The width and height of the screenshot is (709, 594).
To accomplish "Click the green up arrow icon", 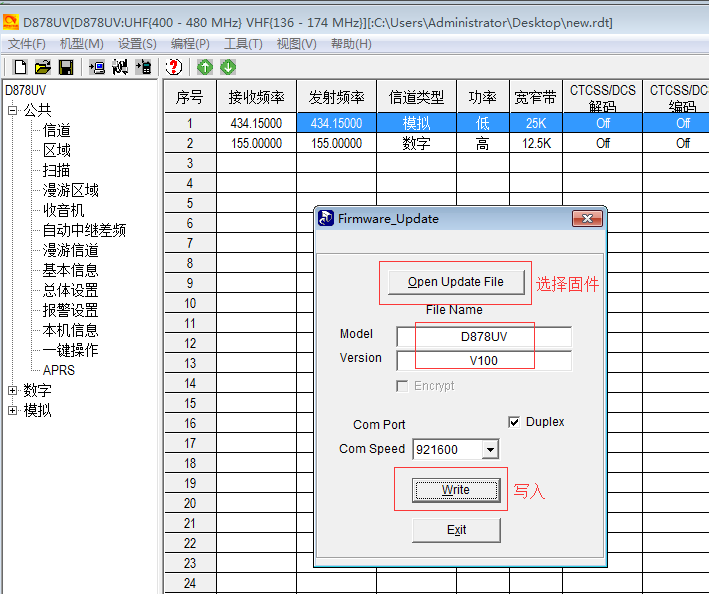I will pyautogui.click(x=205, y=67).
